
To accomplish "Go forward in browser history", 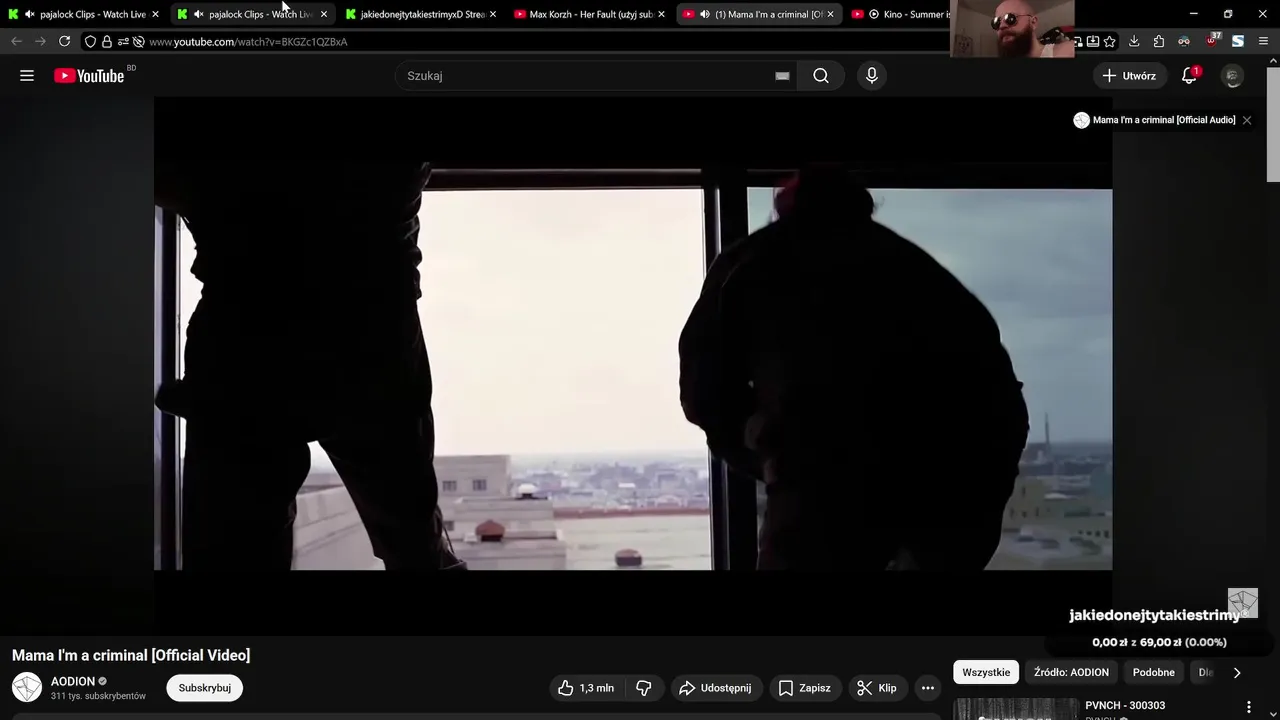I will point(40,41).
